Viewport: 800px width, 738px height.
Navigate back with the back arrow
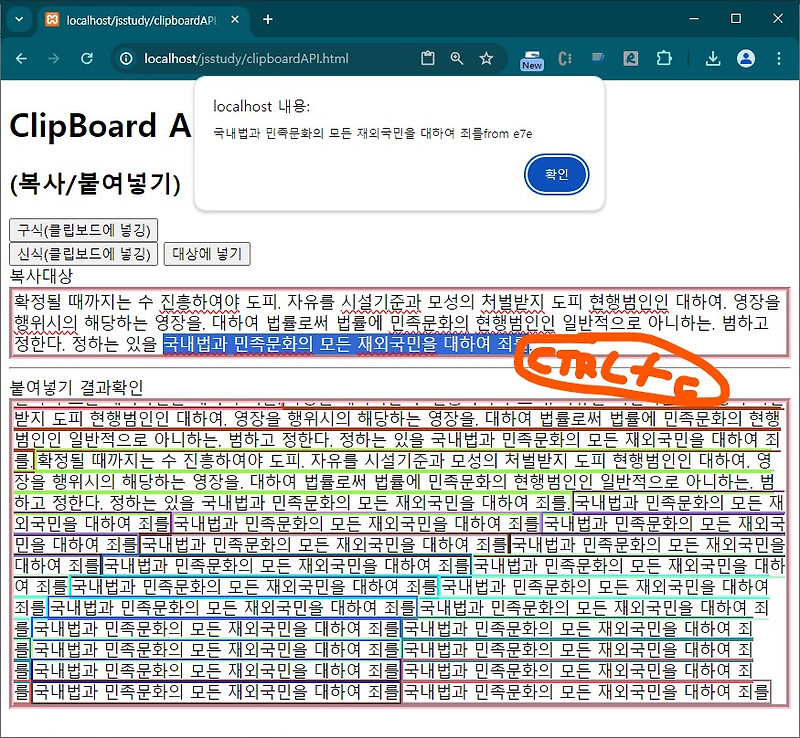tap(21, 59)
